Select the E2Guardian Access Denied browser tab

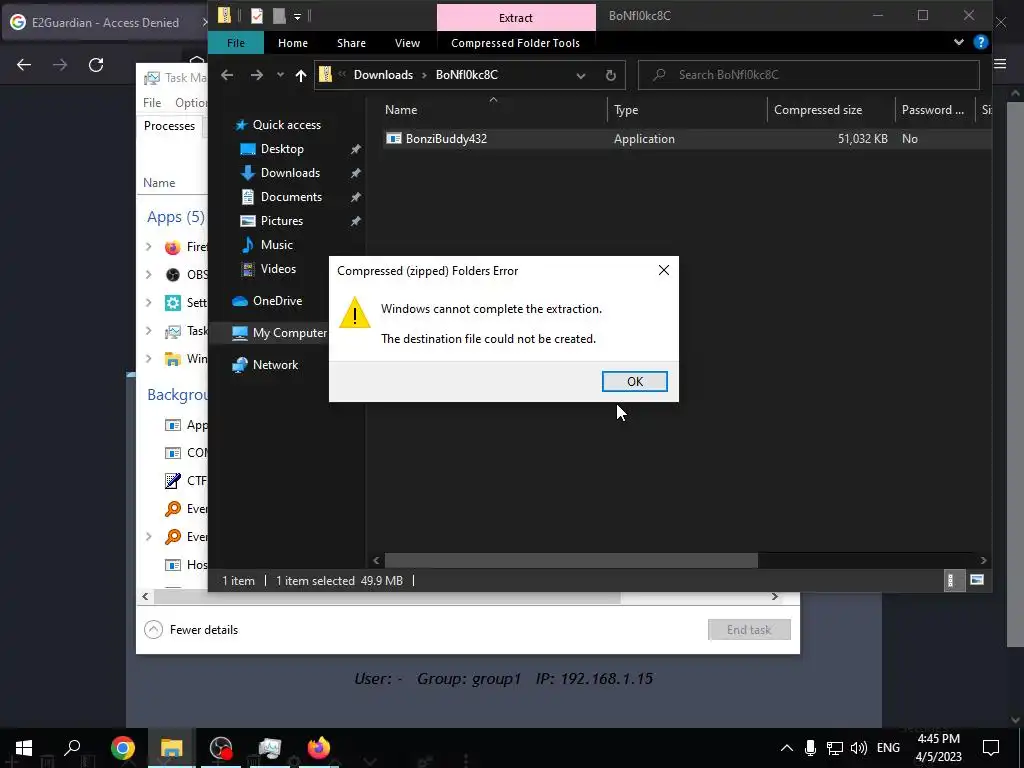pos(104,23)
